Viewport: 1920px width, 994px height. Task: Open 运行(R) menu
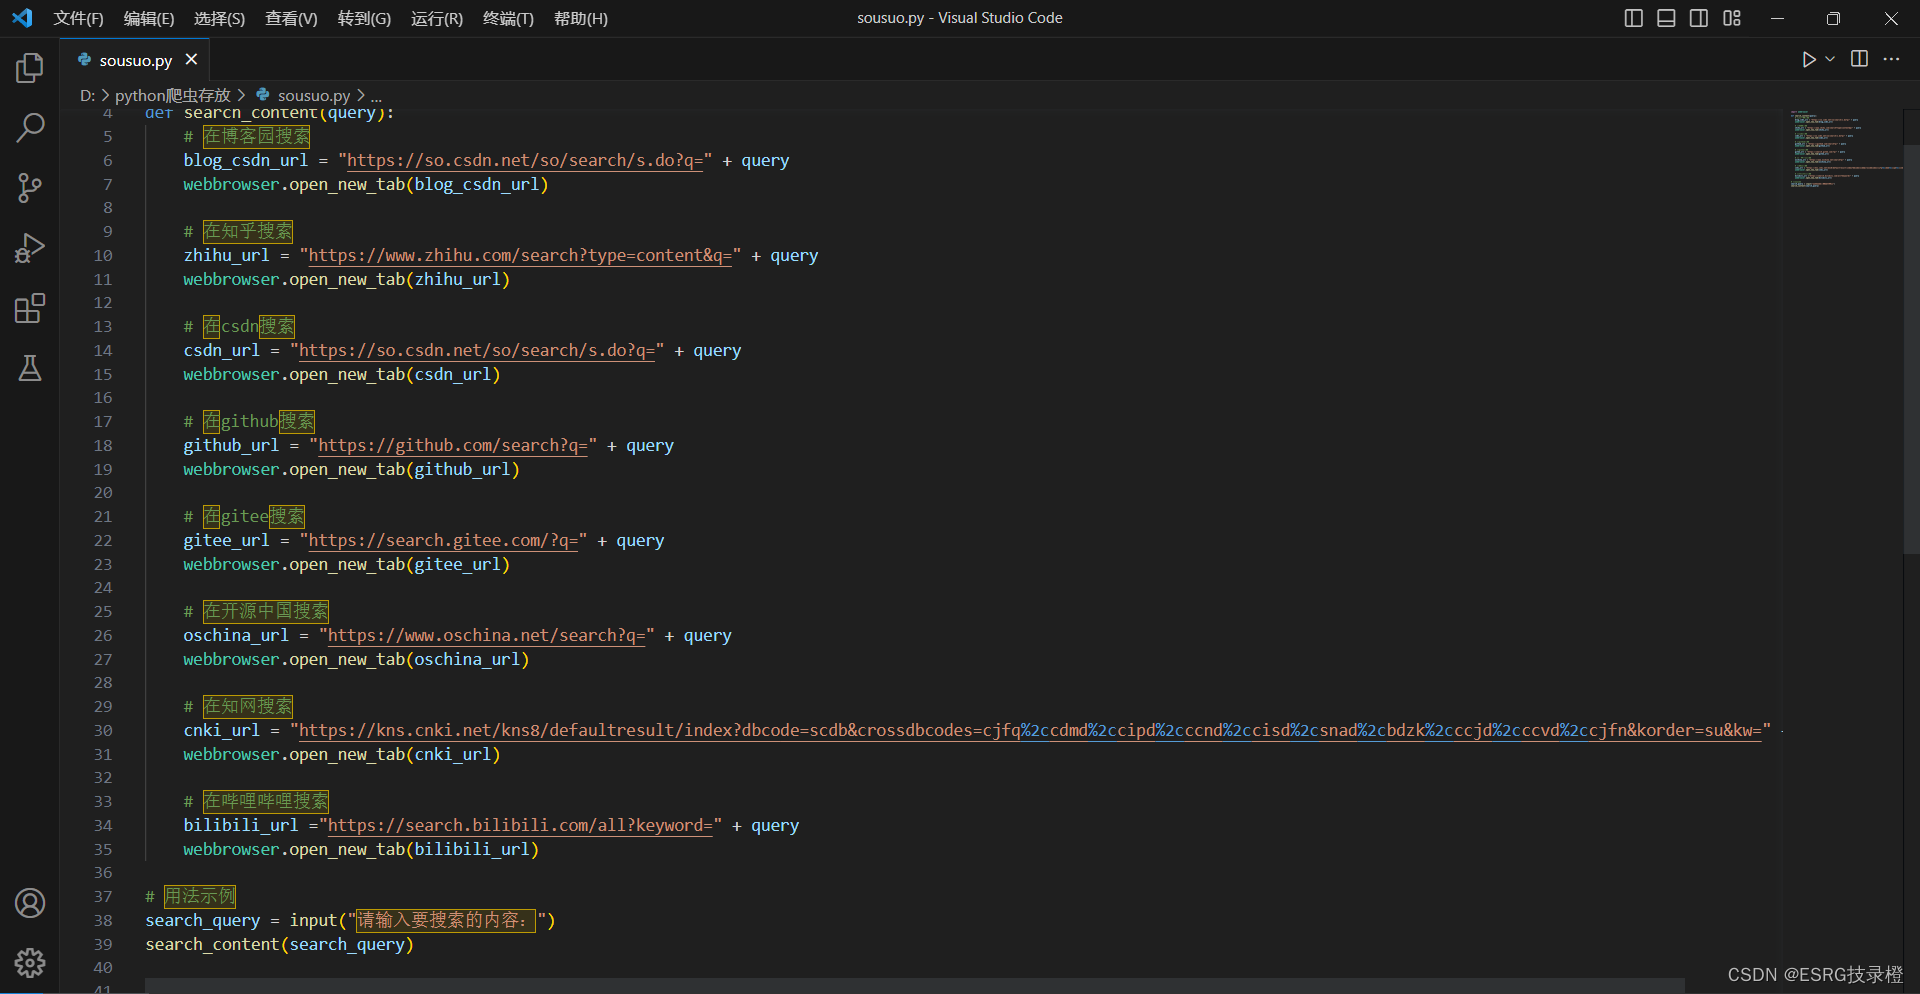tap(437, 18)
